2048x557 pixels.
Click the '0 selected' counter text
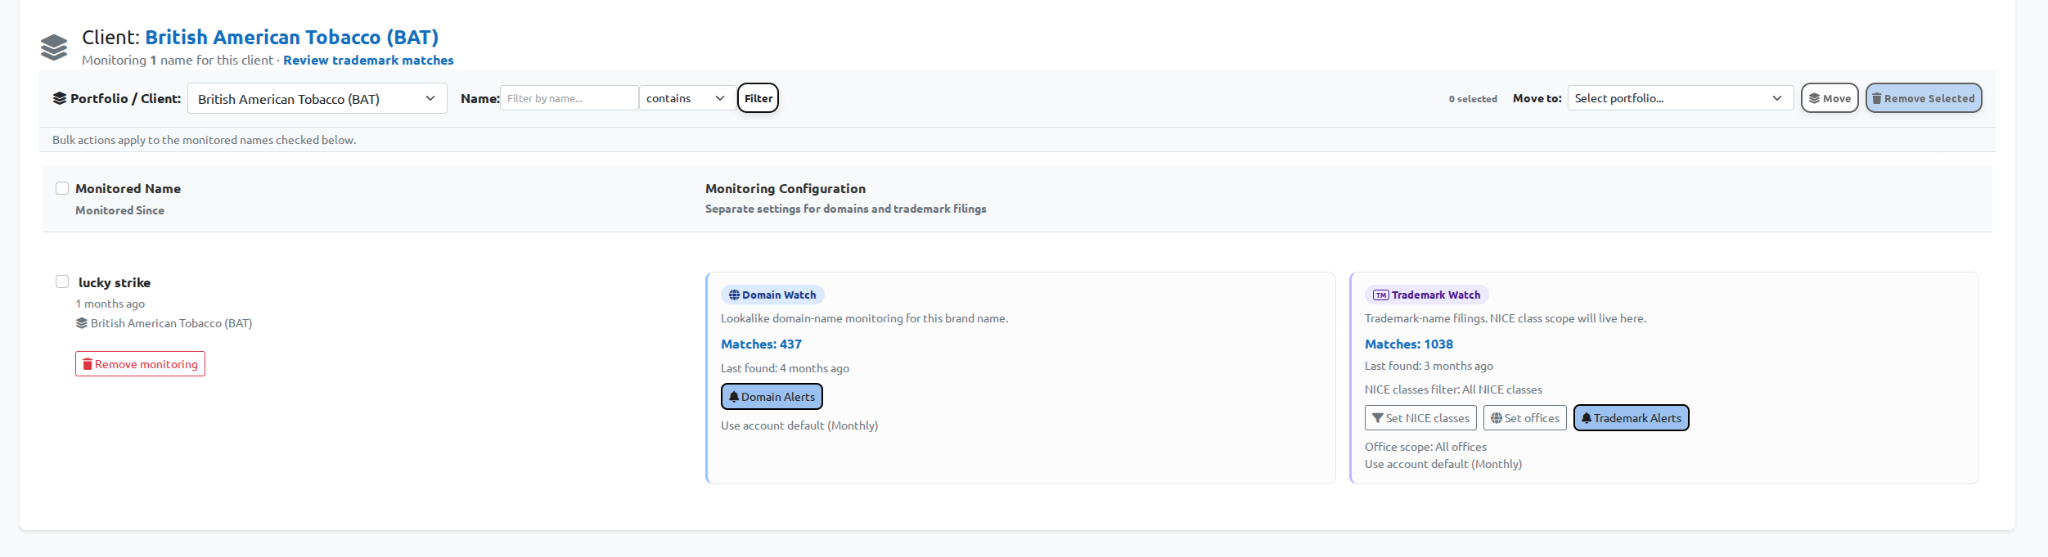click(x=1472, y=99)
